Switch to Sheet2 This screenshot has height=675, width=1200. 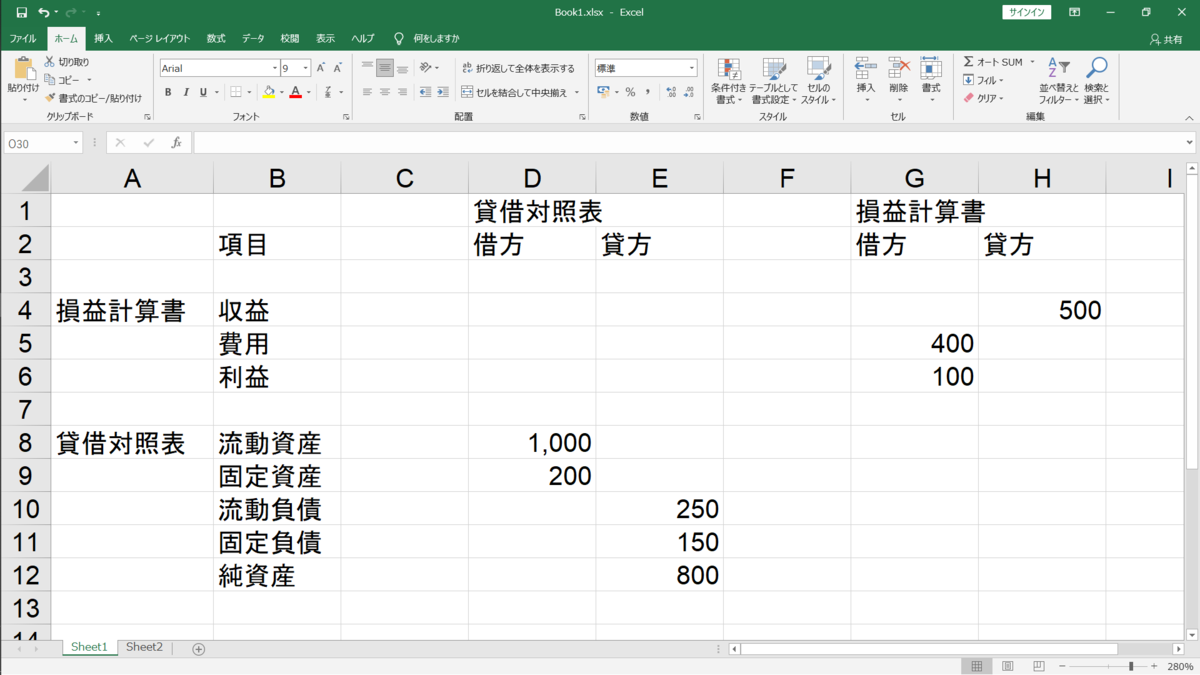click(143, 647)
